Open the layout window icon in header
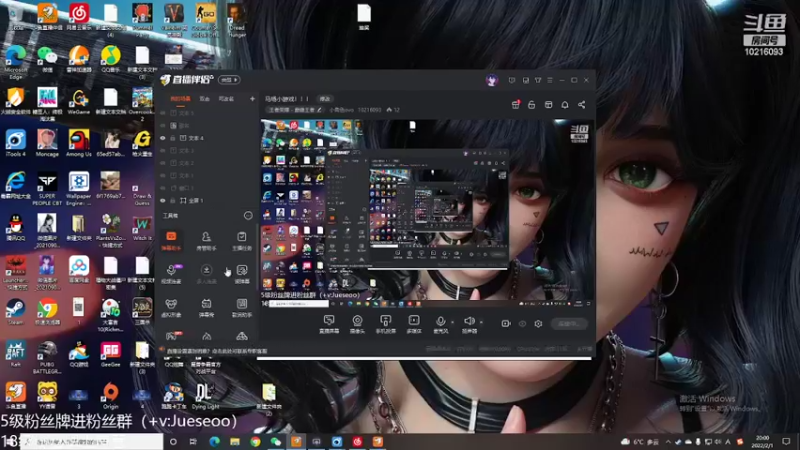800x450 pixels. point(548,105)
